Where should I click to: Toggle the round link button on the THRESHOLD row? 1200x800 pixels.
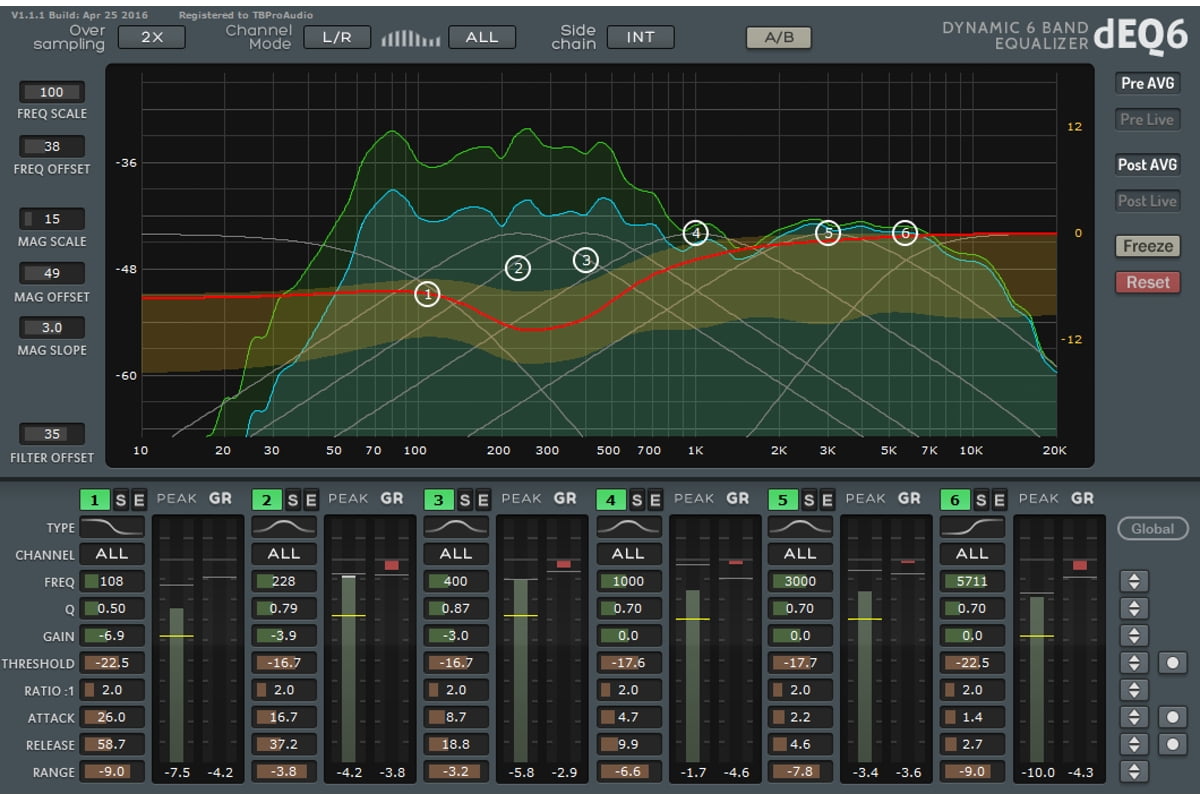1172,662
